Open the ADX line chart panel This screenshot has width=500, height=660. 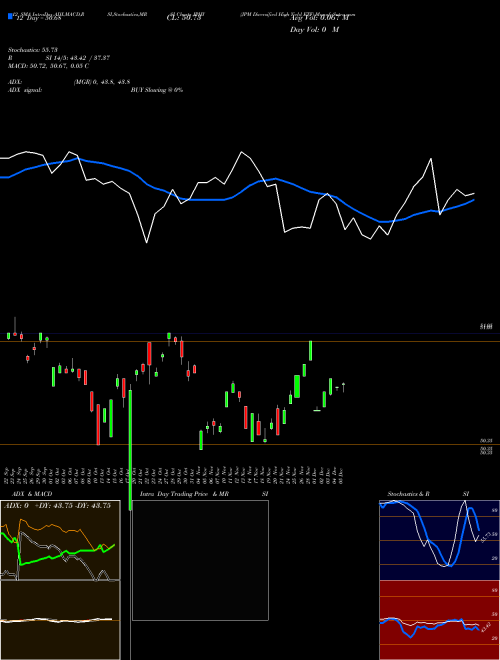click(60, 540)
